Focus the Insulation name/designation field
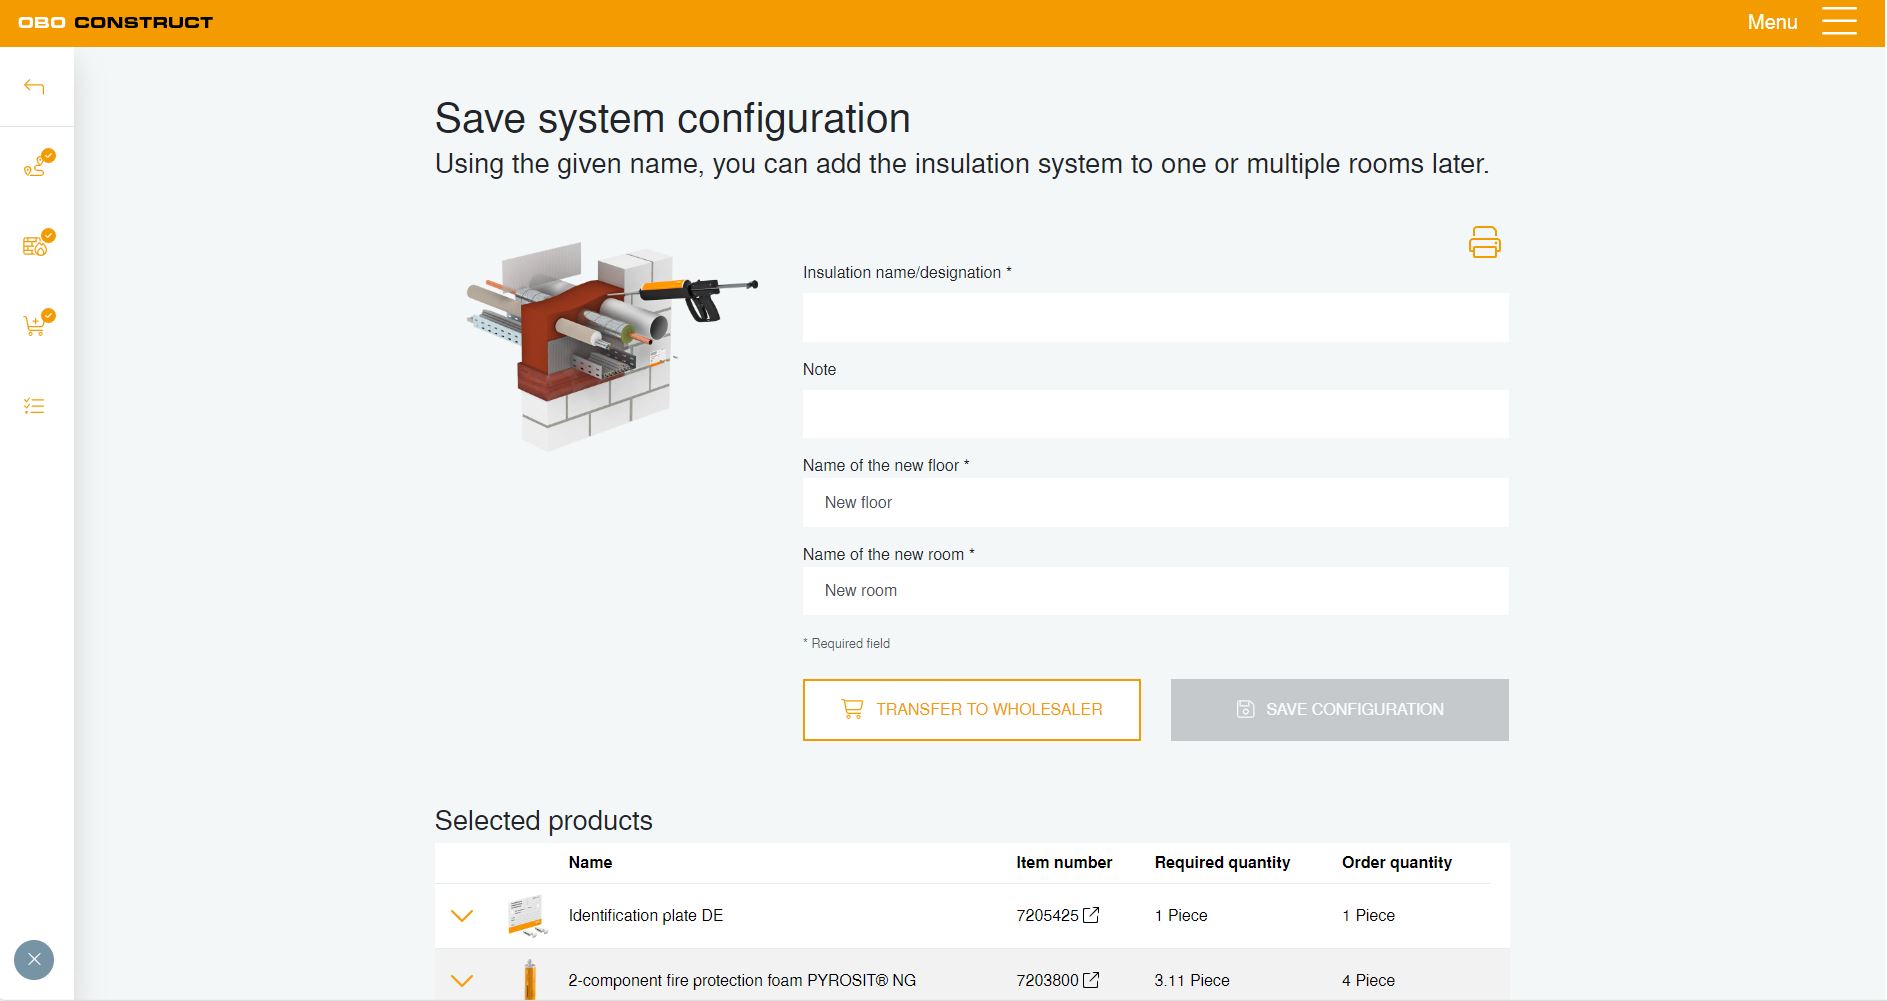Viewport: 1887px width, 1001px height. (1155, 318)
